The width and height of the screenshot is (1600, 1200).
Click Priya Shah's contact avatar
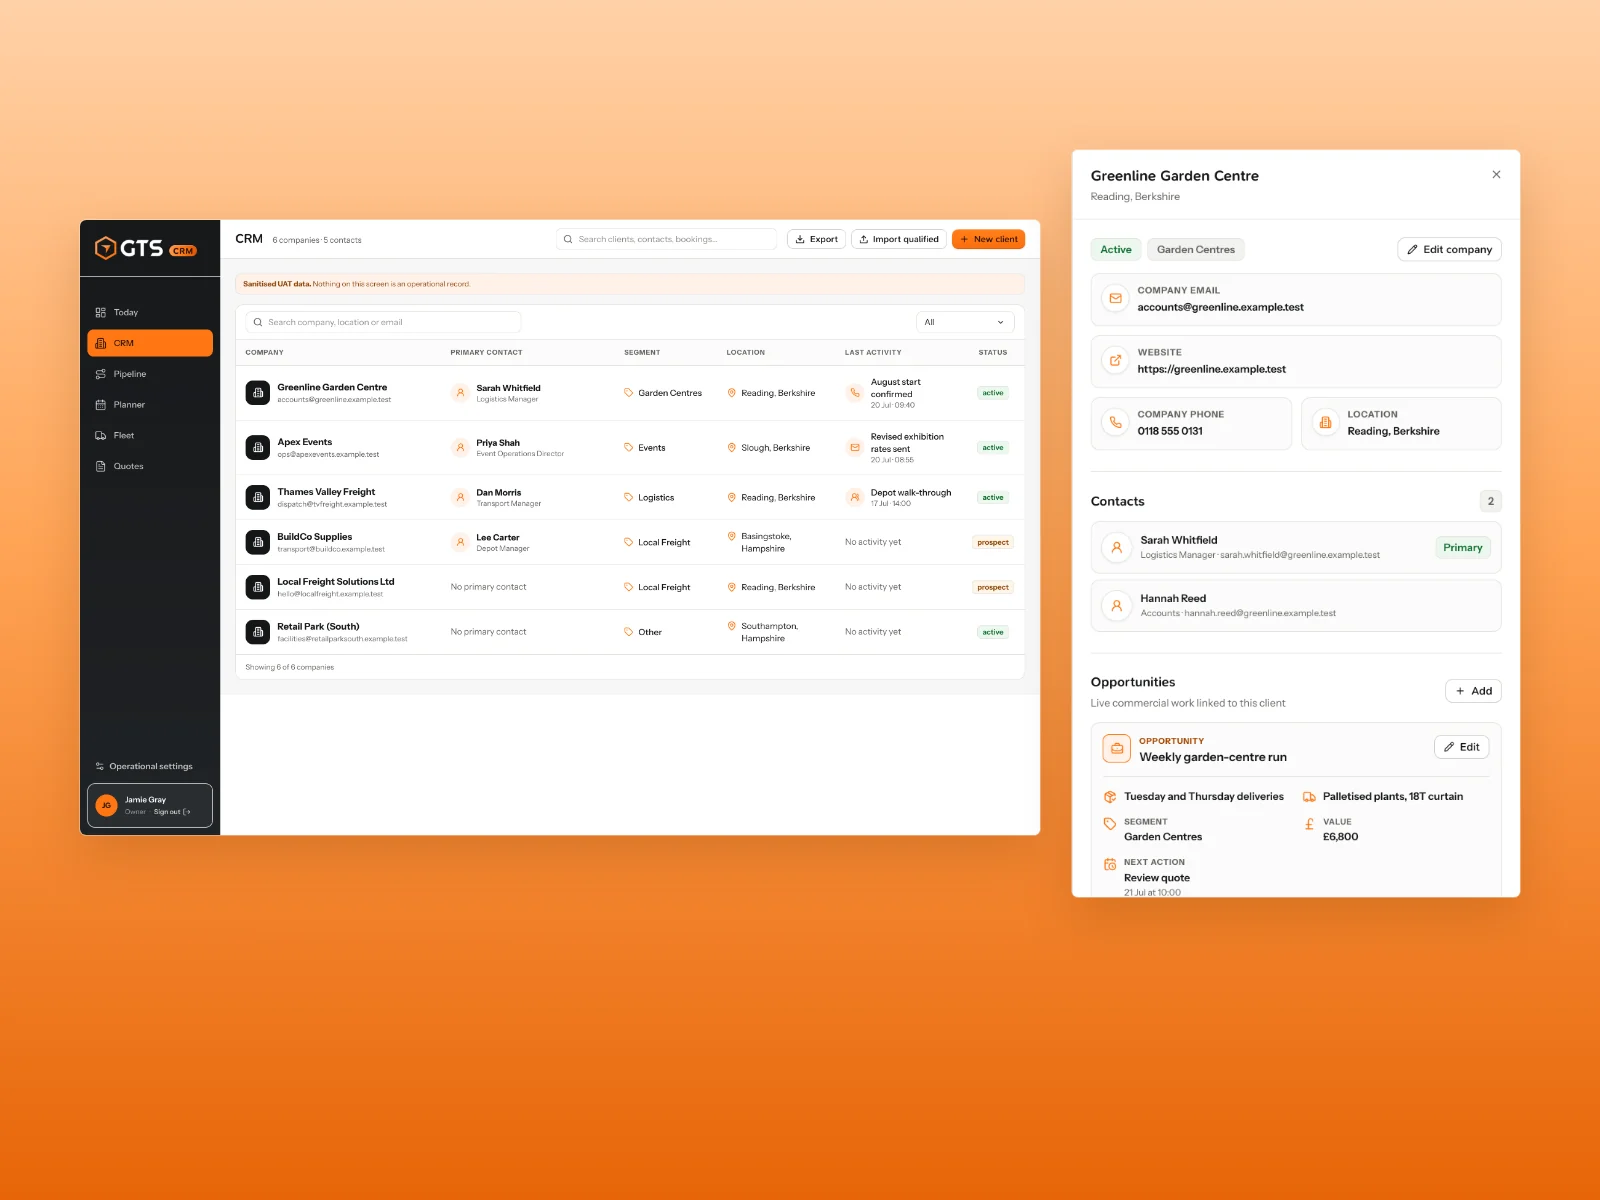(x=460, y=448)
